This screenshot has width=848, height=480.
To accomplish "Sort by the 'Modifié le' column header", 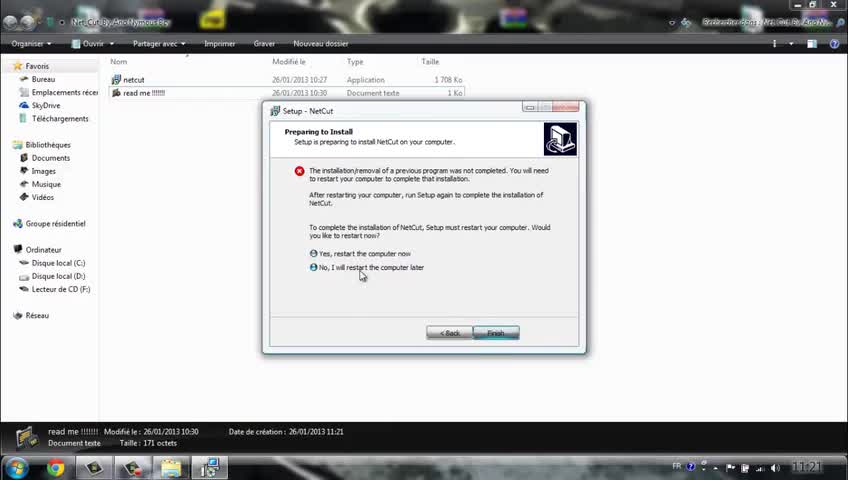I will tap(289, 62).
